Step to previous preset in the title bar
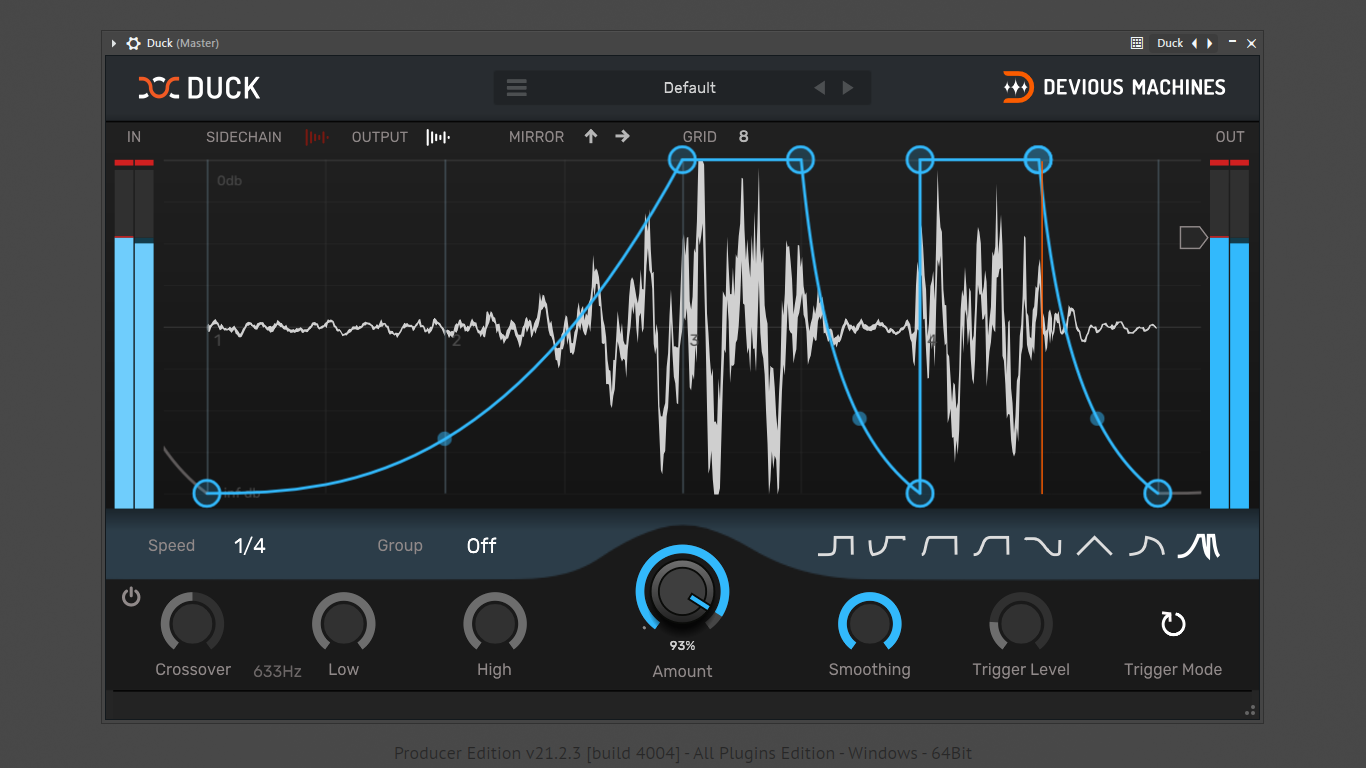 pyautogui.click(x=1195, y=43)
